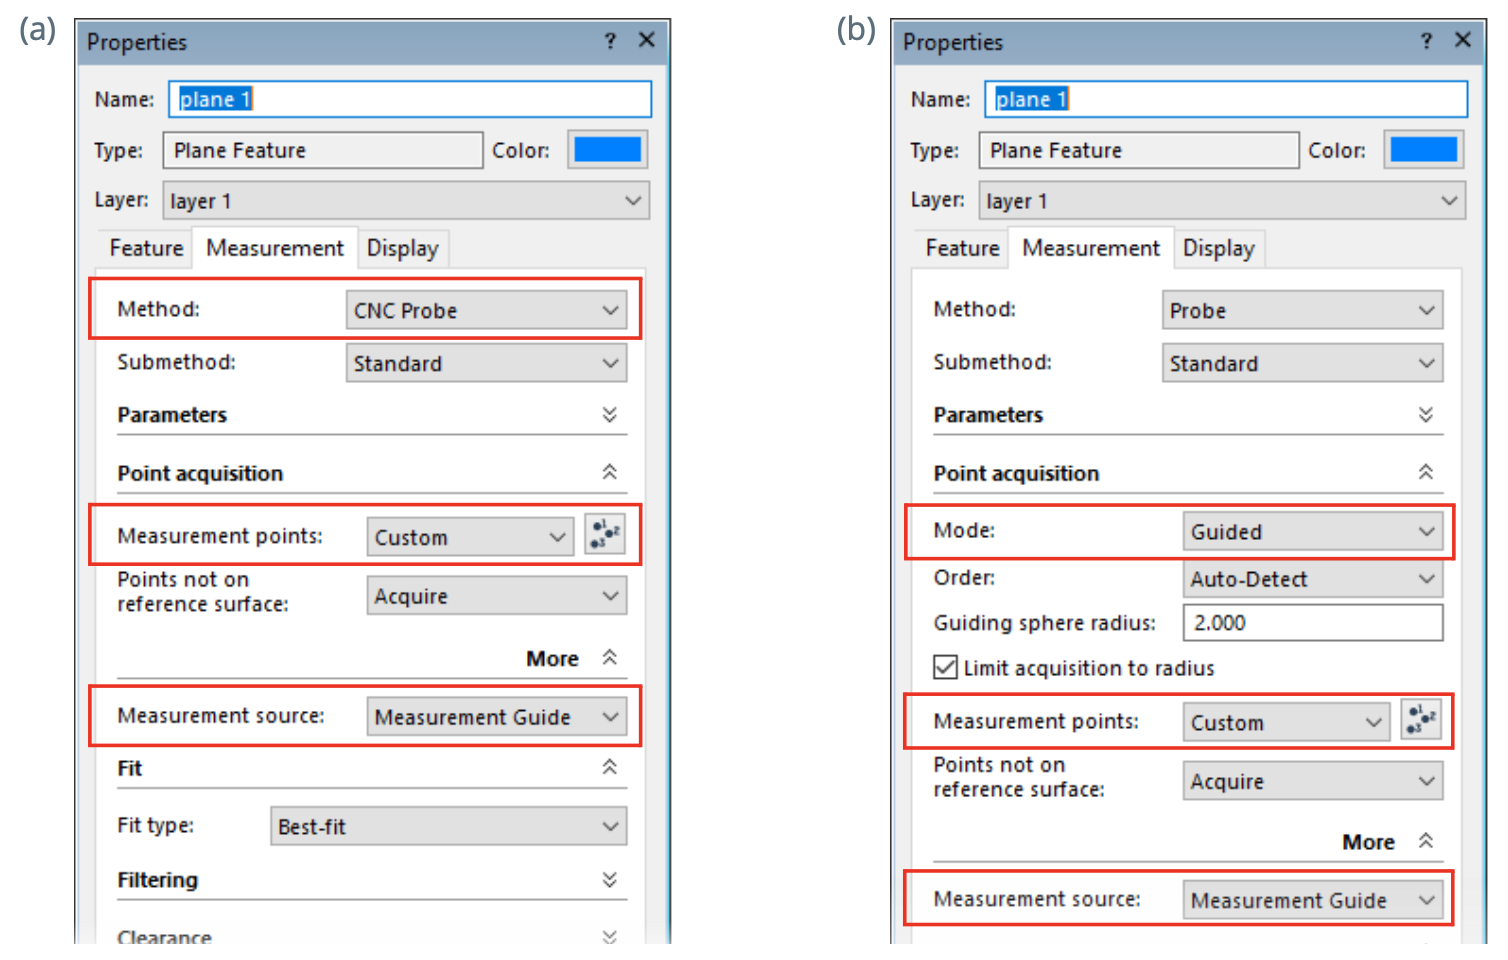Viewport: 1508px width, 960px height.
Task: Click the help question mark in dialog (a)
Action: click(610, 41)
